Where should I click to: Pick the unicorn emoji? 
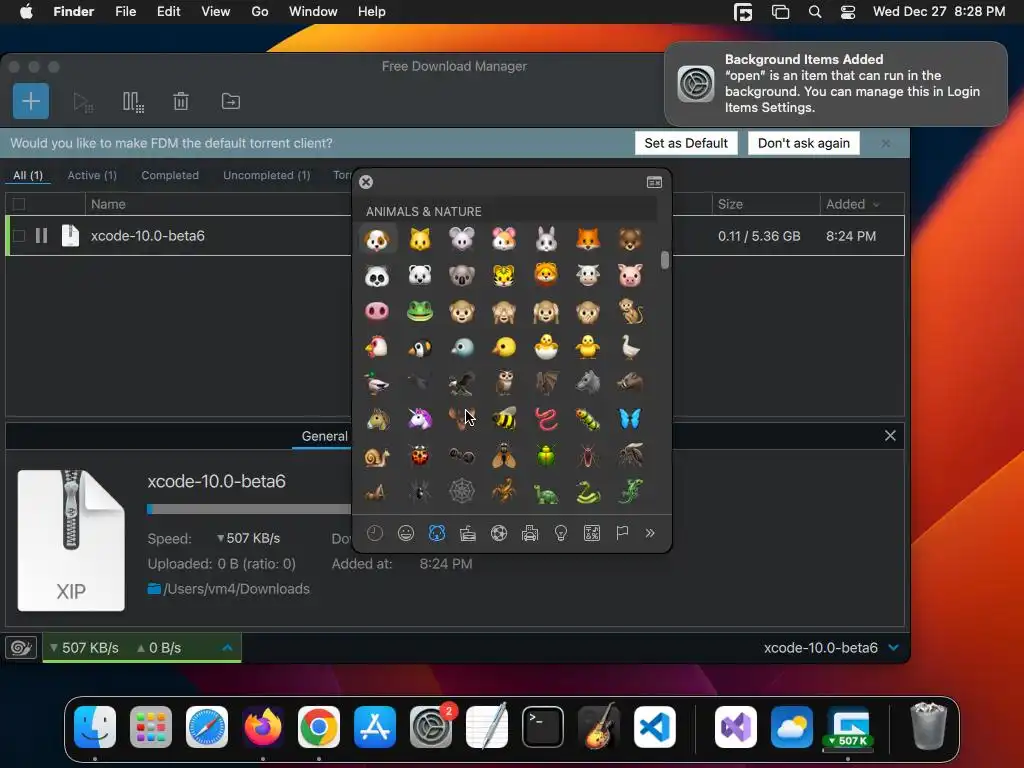419,419
